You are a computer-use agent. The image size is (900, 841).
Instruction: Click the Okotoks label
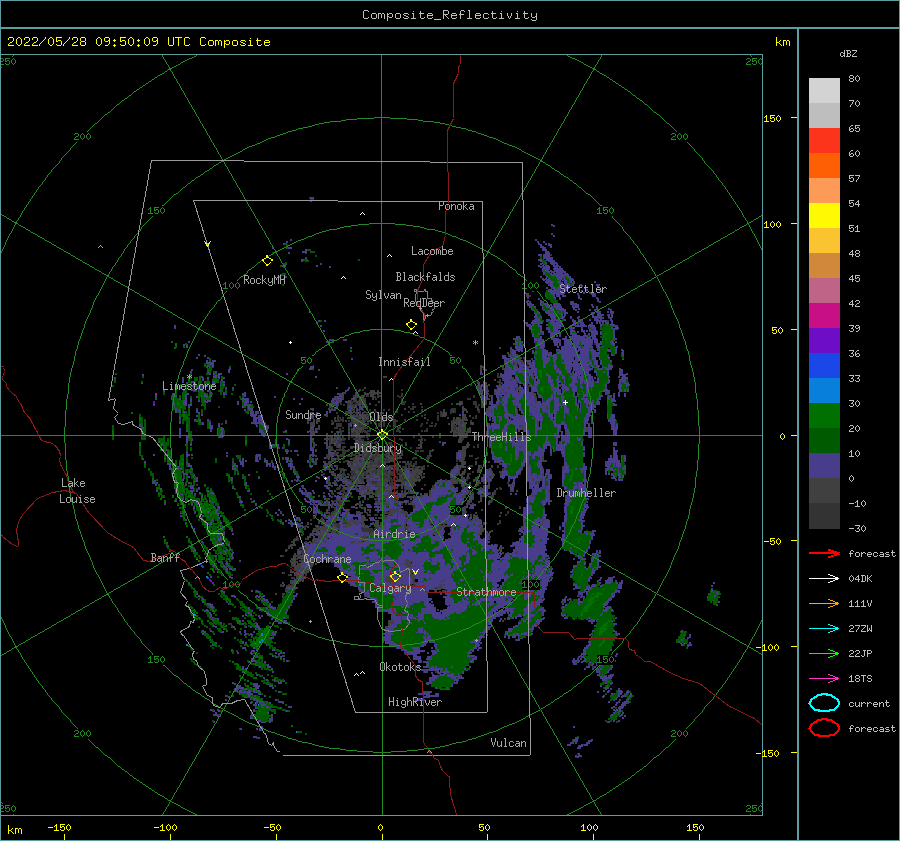[400, 667]
